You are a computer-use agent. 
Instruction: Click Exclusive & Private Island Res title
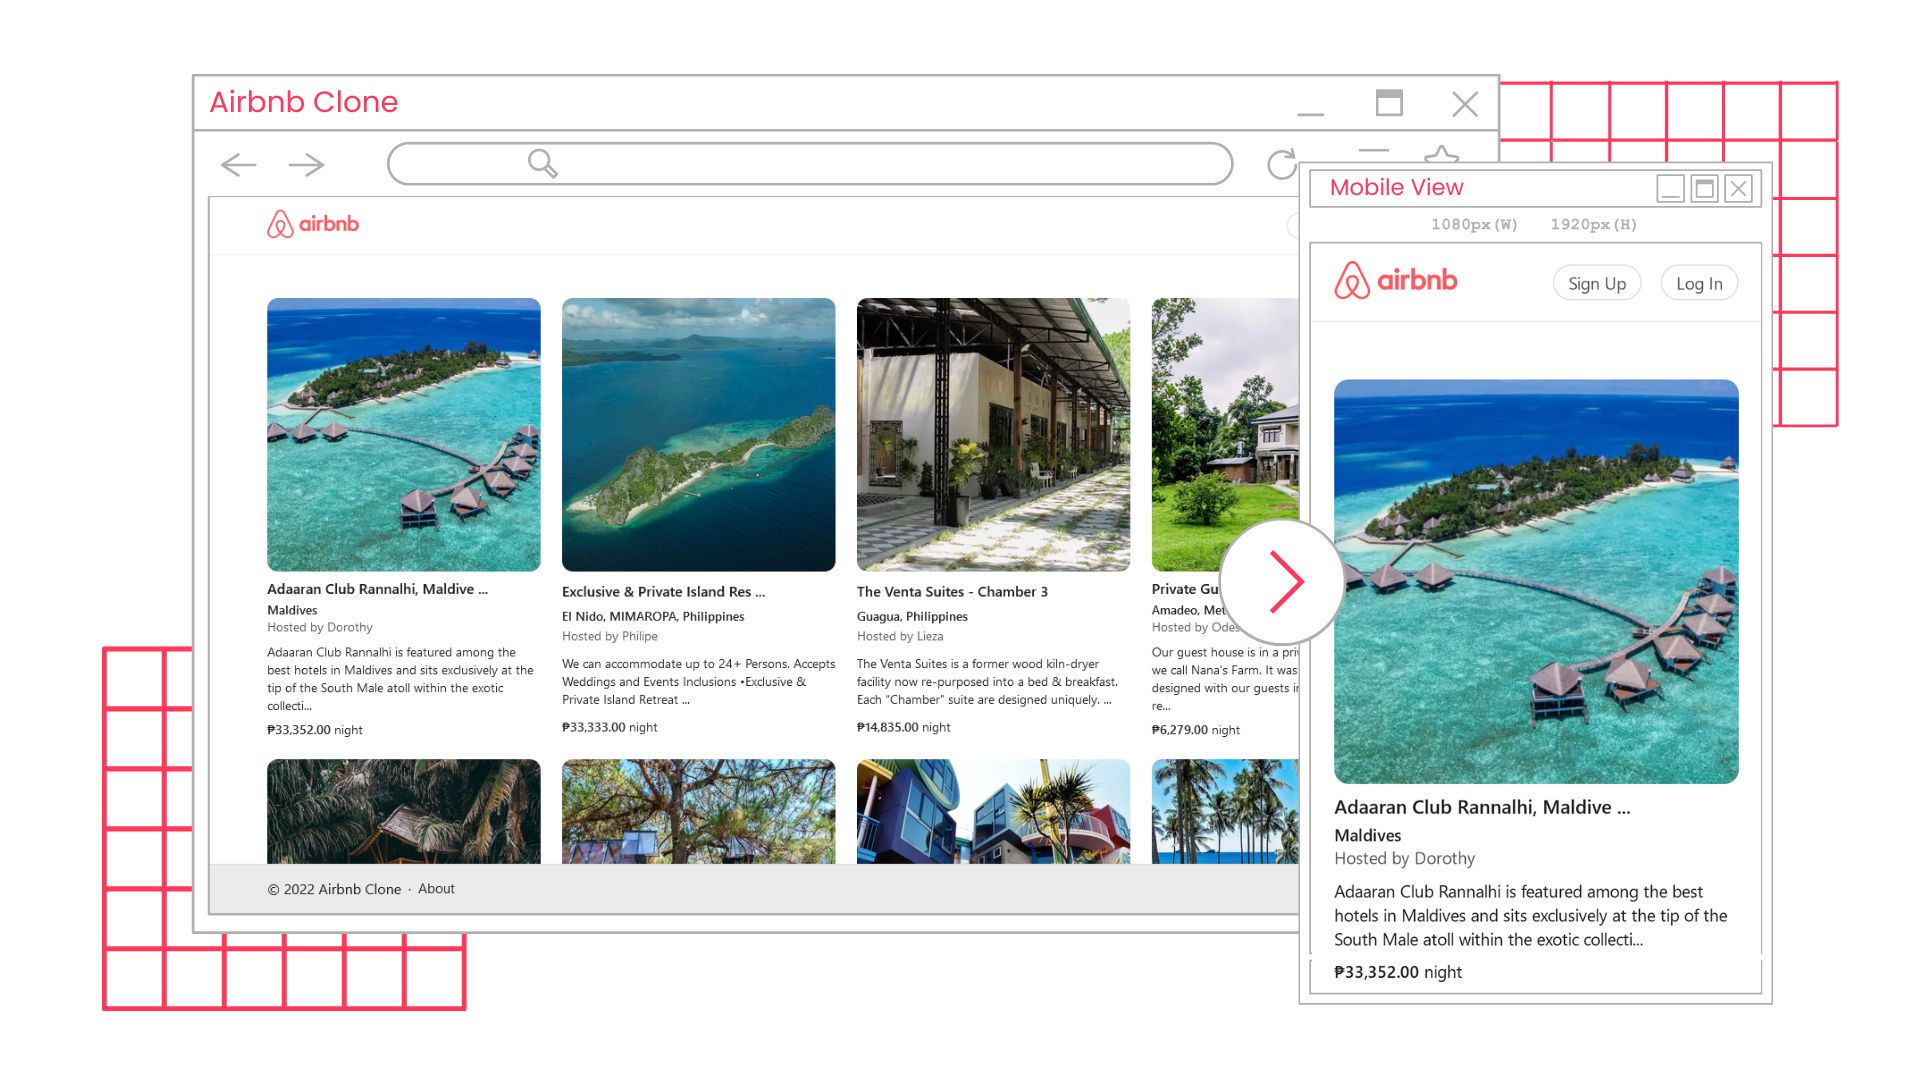point(663,592)
